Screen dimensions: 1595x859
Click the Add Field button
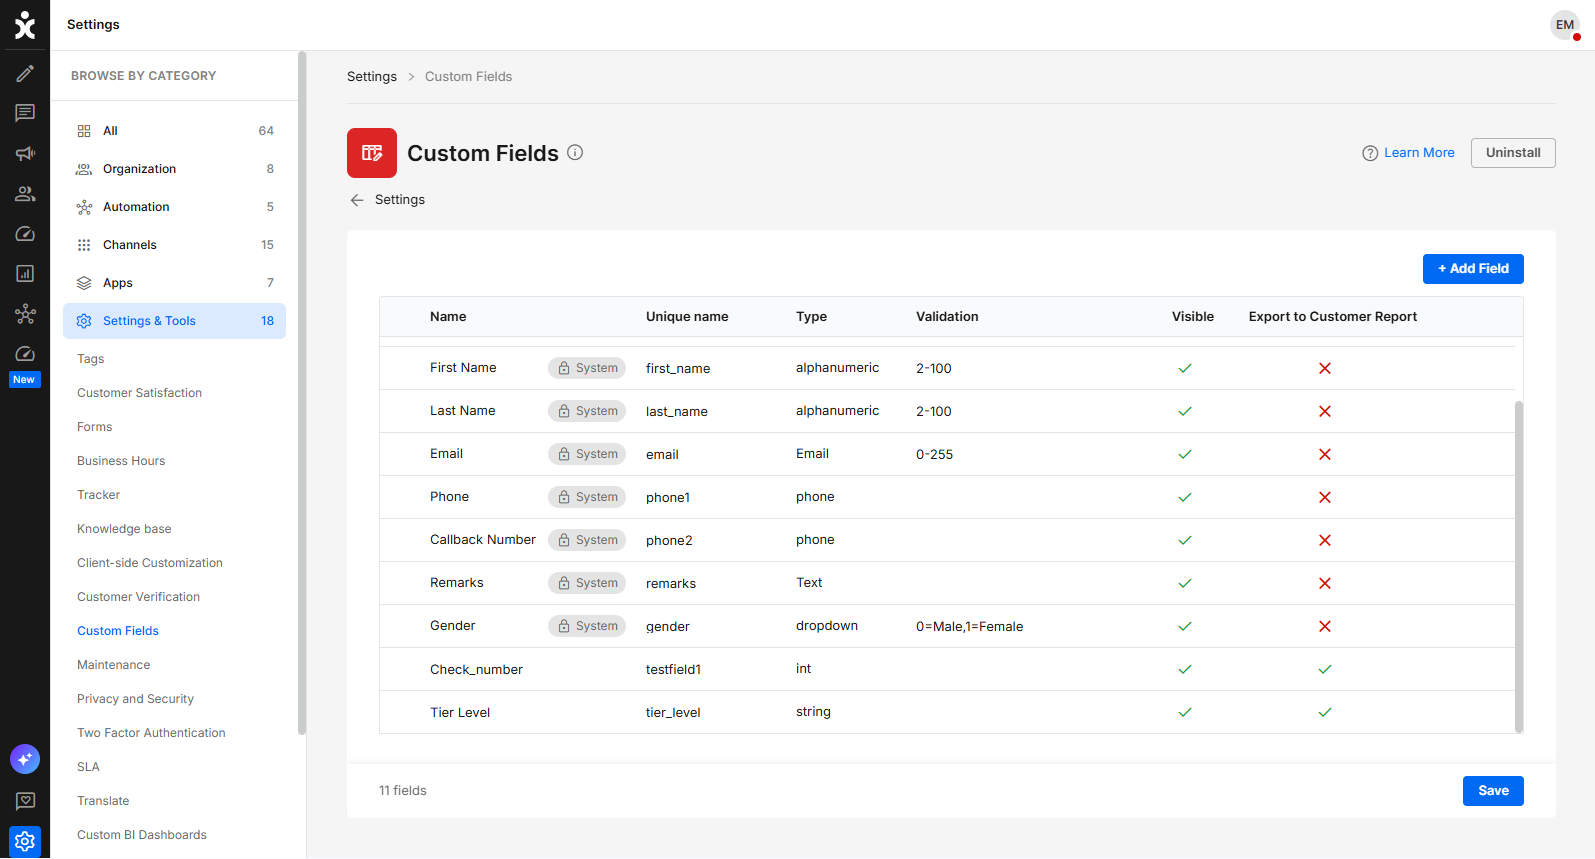click(x=1473, y=269)
